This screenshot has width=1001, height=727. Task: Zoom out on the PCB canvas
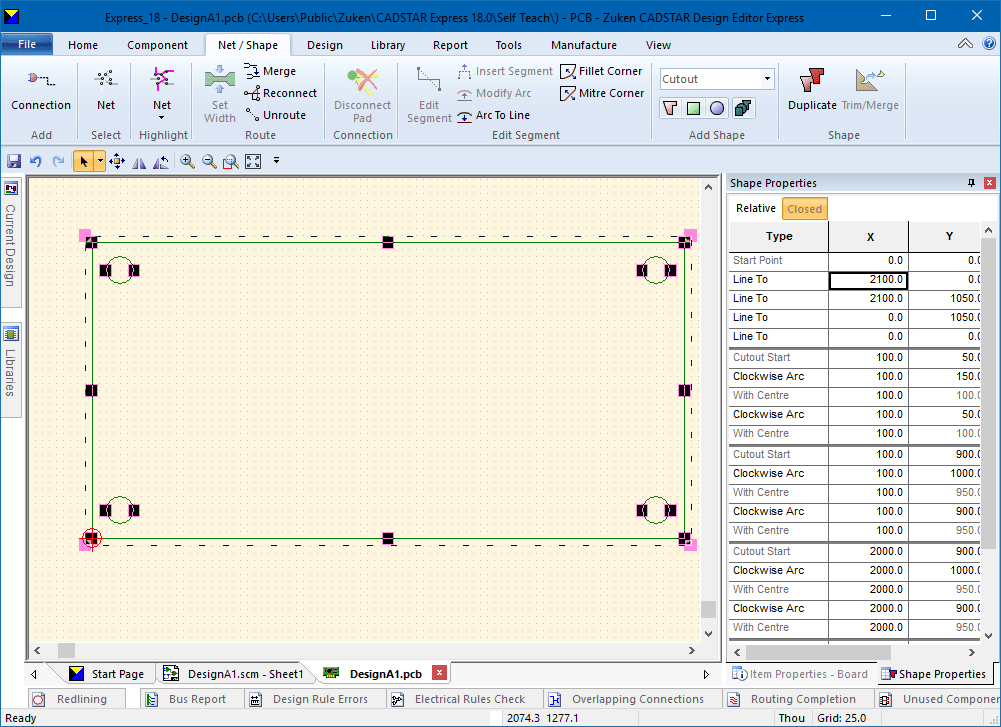pyautogui.click(x=209, y=161)
